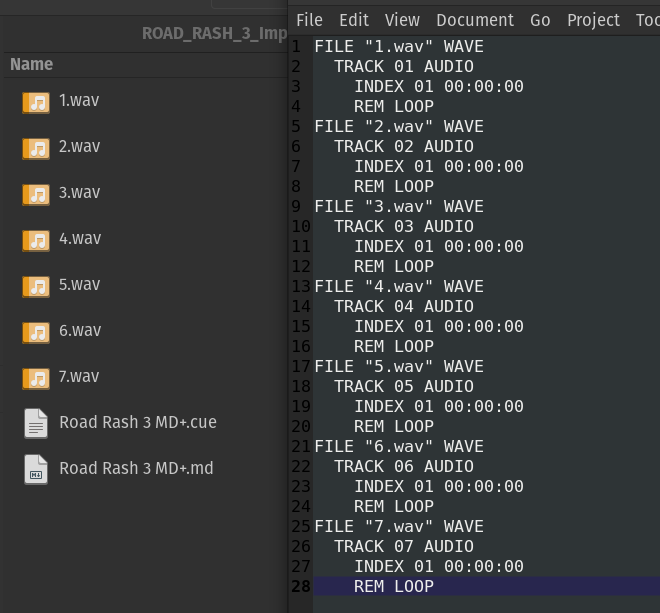Place cursor on TRACK 01 AUDIO line
Screen dimensions: 660x613
[x=404, y=66]
